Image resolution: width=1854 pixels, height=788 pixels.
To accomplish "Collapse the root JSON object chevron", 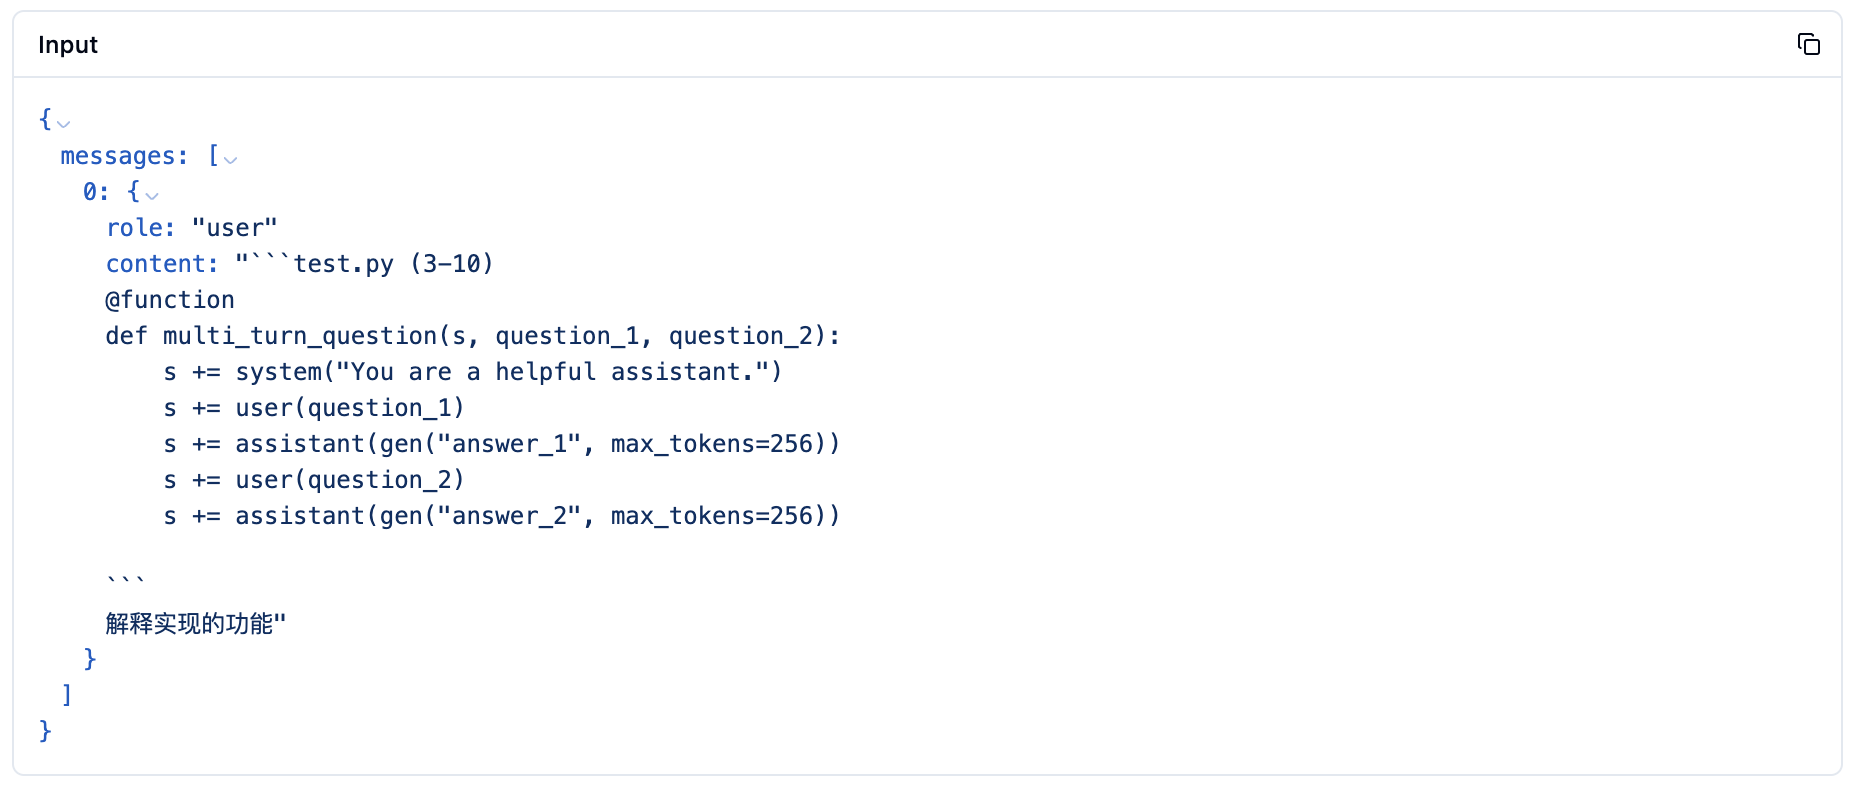I will click(x=64, y=124).
